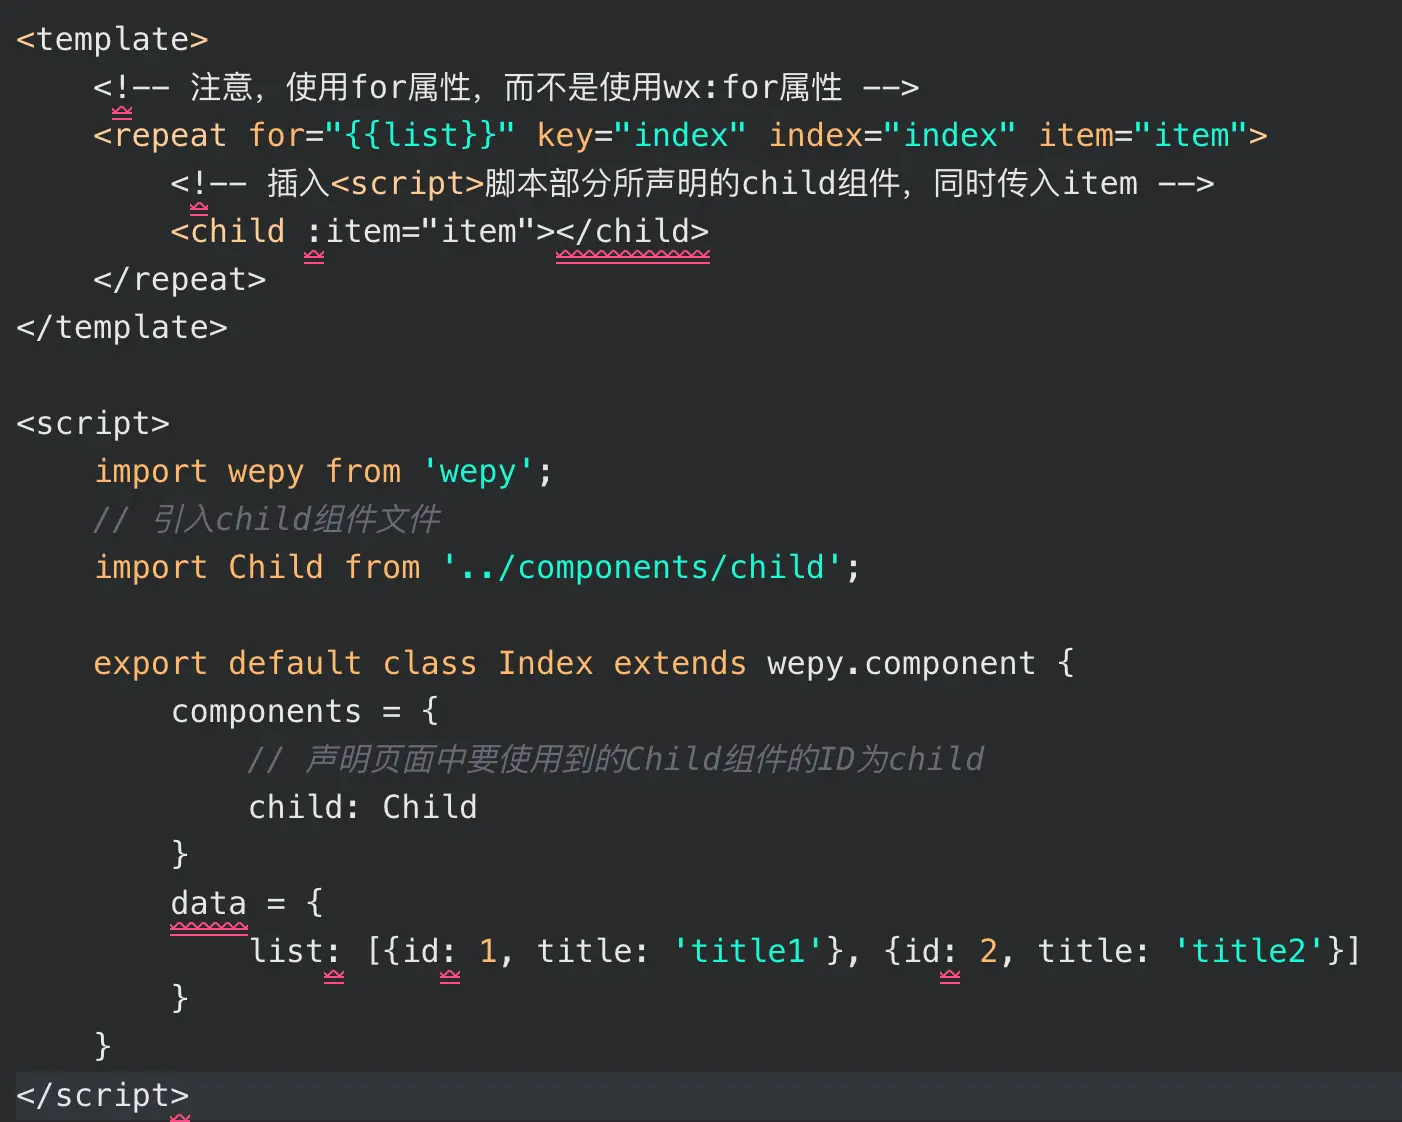
Task: Click the class name Index
Action: (545, 663)
